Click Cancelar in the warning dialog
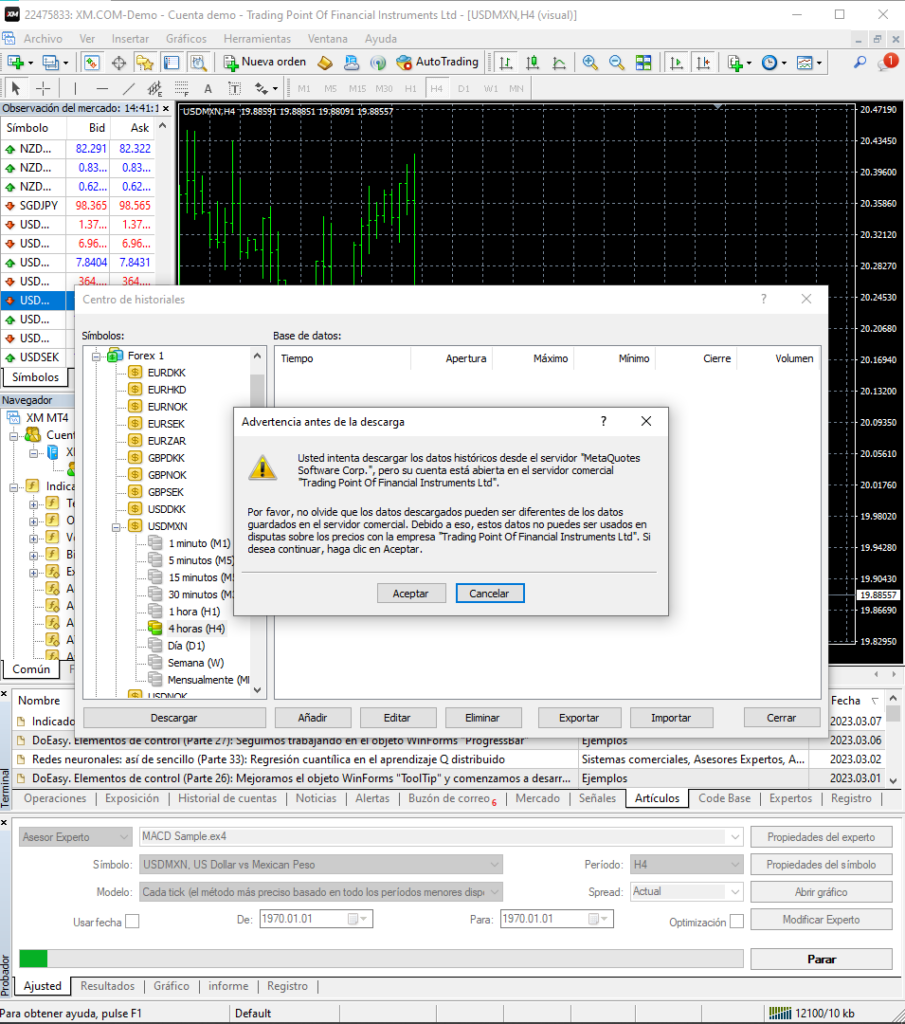905x1024 pixels. pos(490,593)
